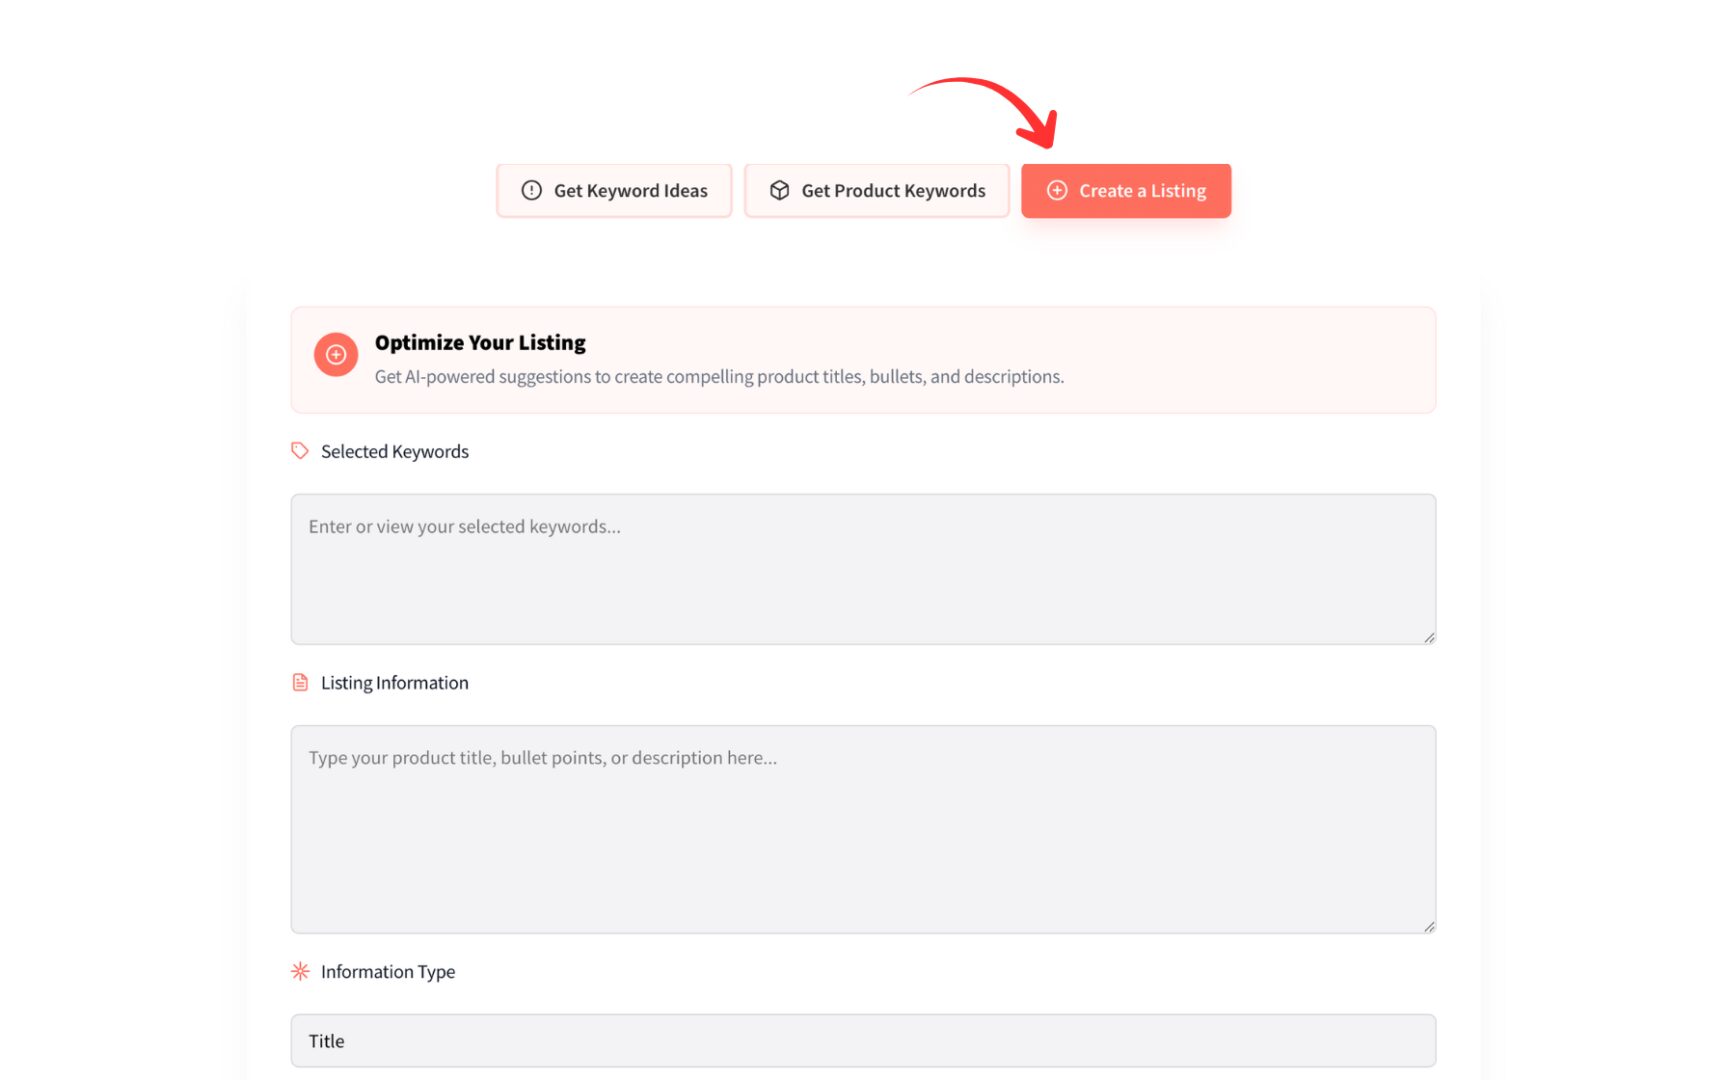This screenshot has width=1726, height=1080.
Task: Click the Selected Keywords label
Action: click(x=395, y=451)
